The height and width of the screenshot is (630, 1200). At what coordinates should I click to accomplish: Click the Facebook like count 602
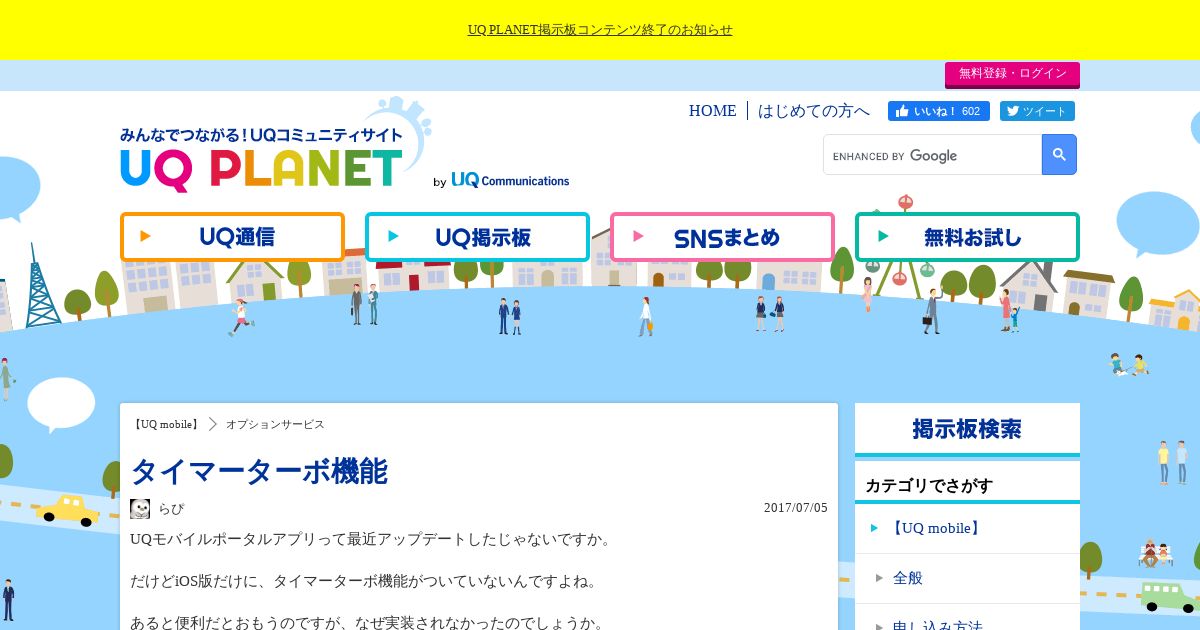[x=971, y=111]
